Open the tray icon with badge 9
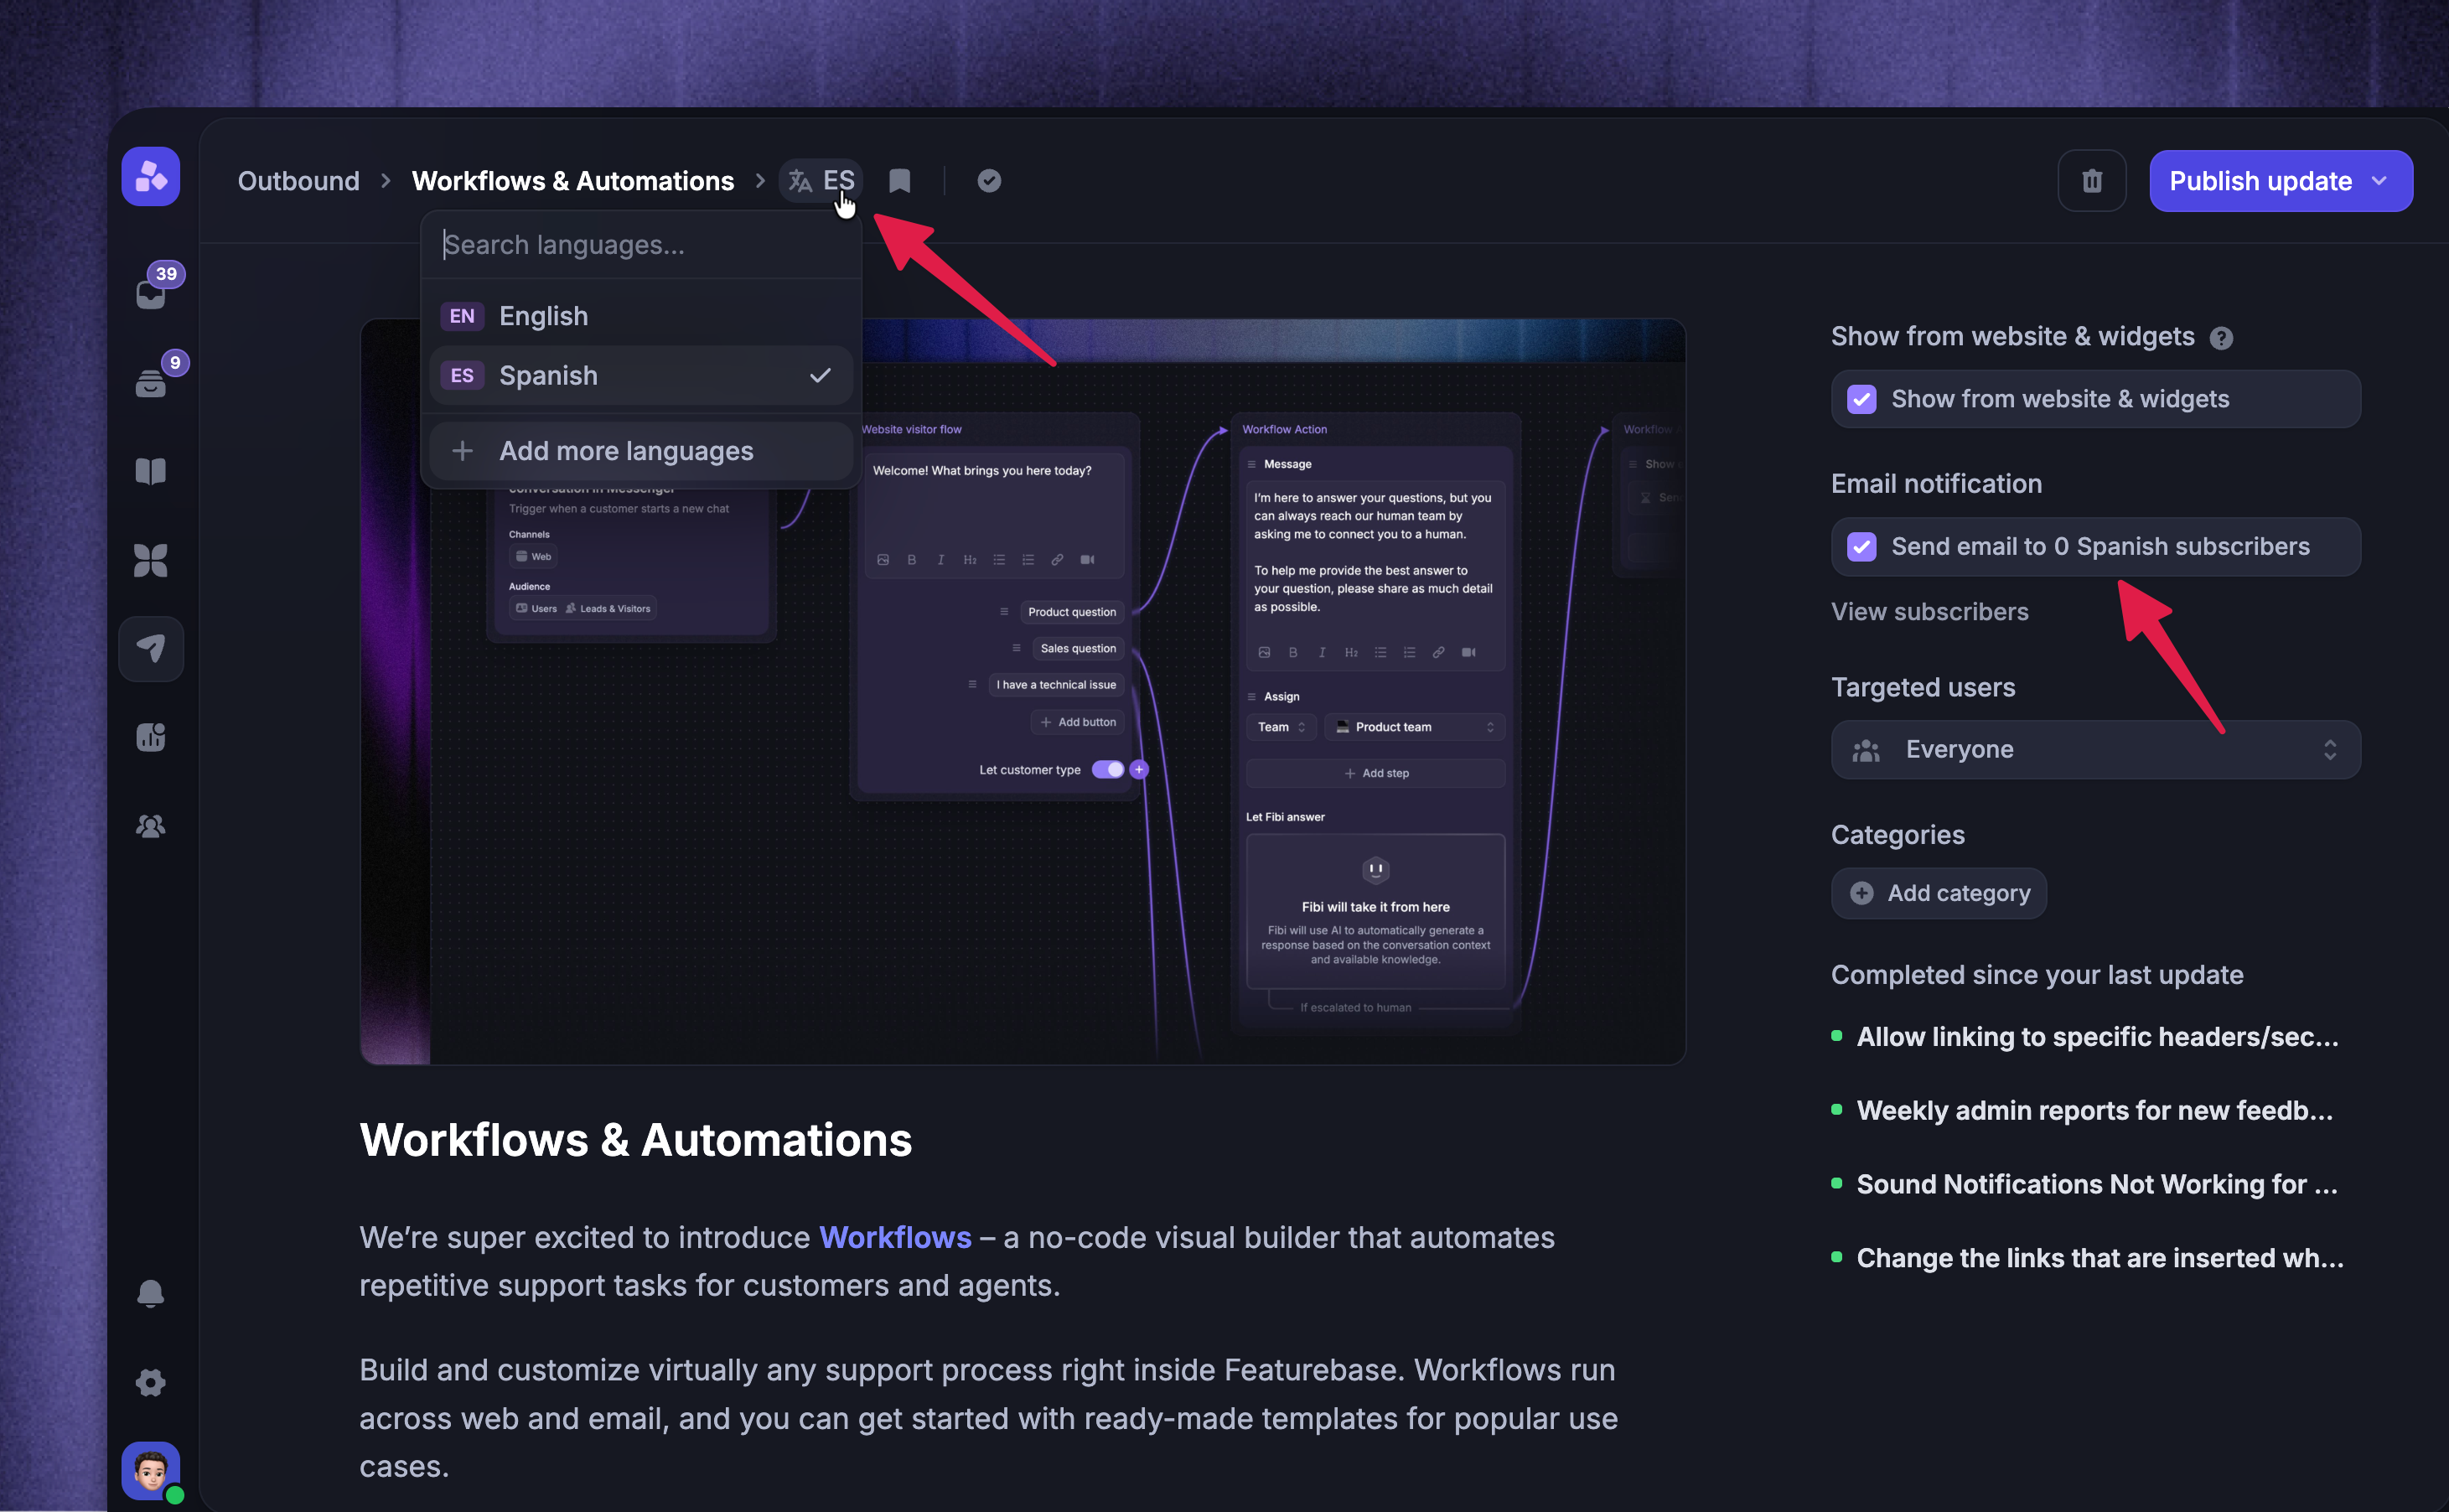Image resolution: width=2449 pixels, height=1512 pixels. pos(152,382)
